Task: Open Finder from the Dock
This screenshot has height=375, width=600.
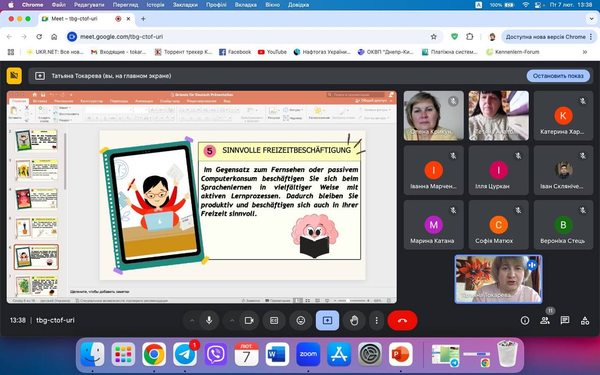Action: click(92, 354)
